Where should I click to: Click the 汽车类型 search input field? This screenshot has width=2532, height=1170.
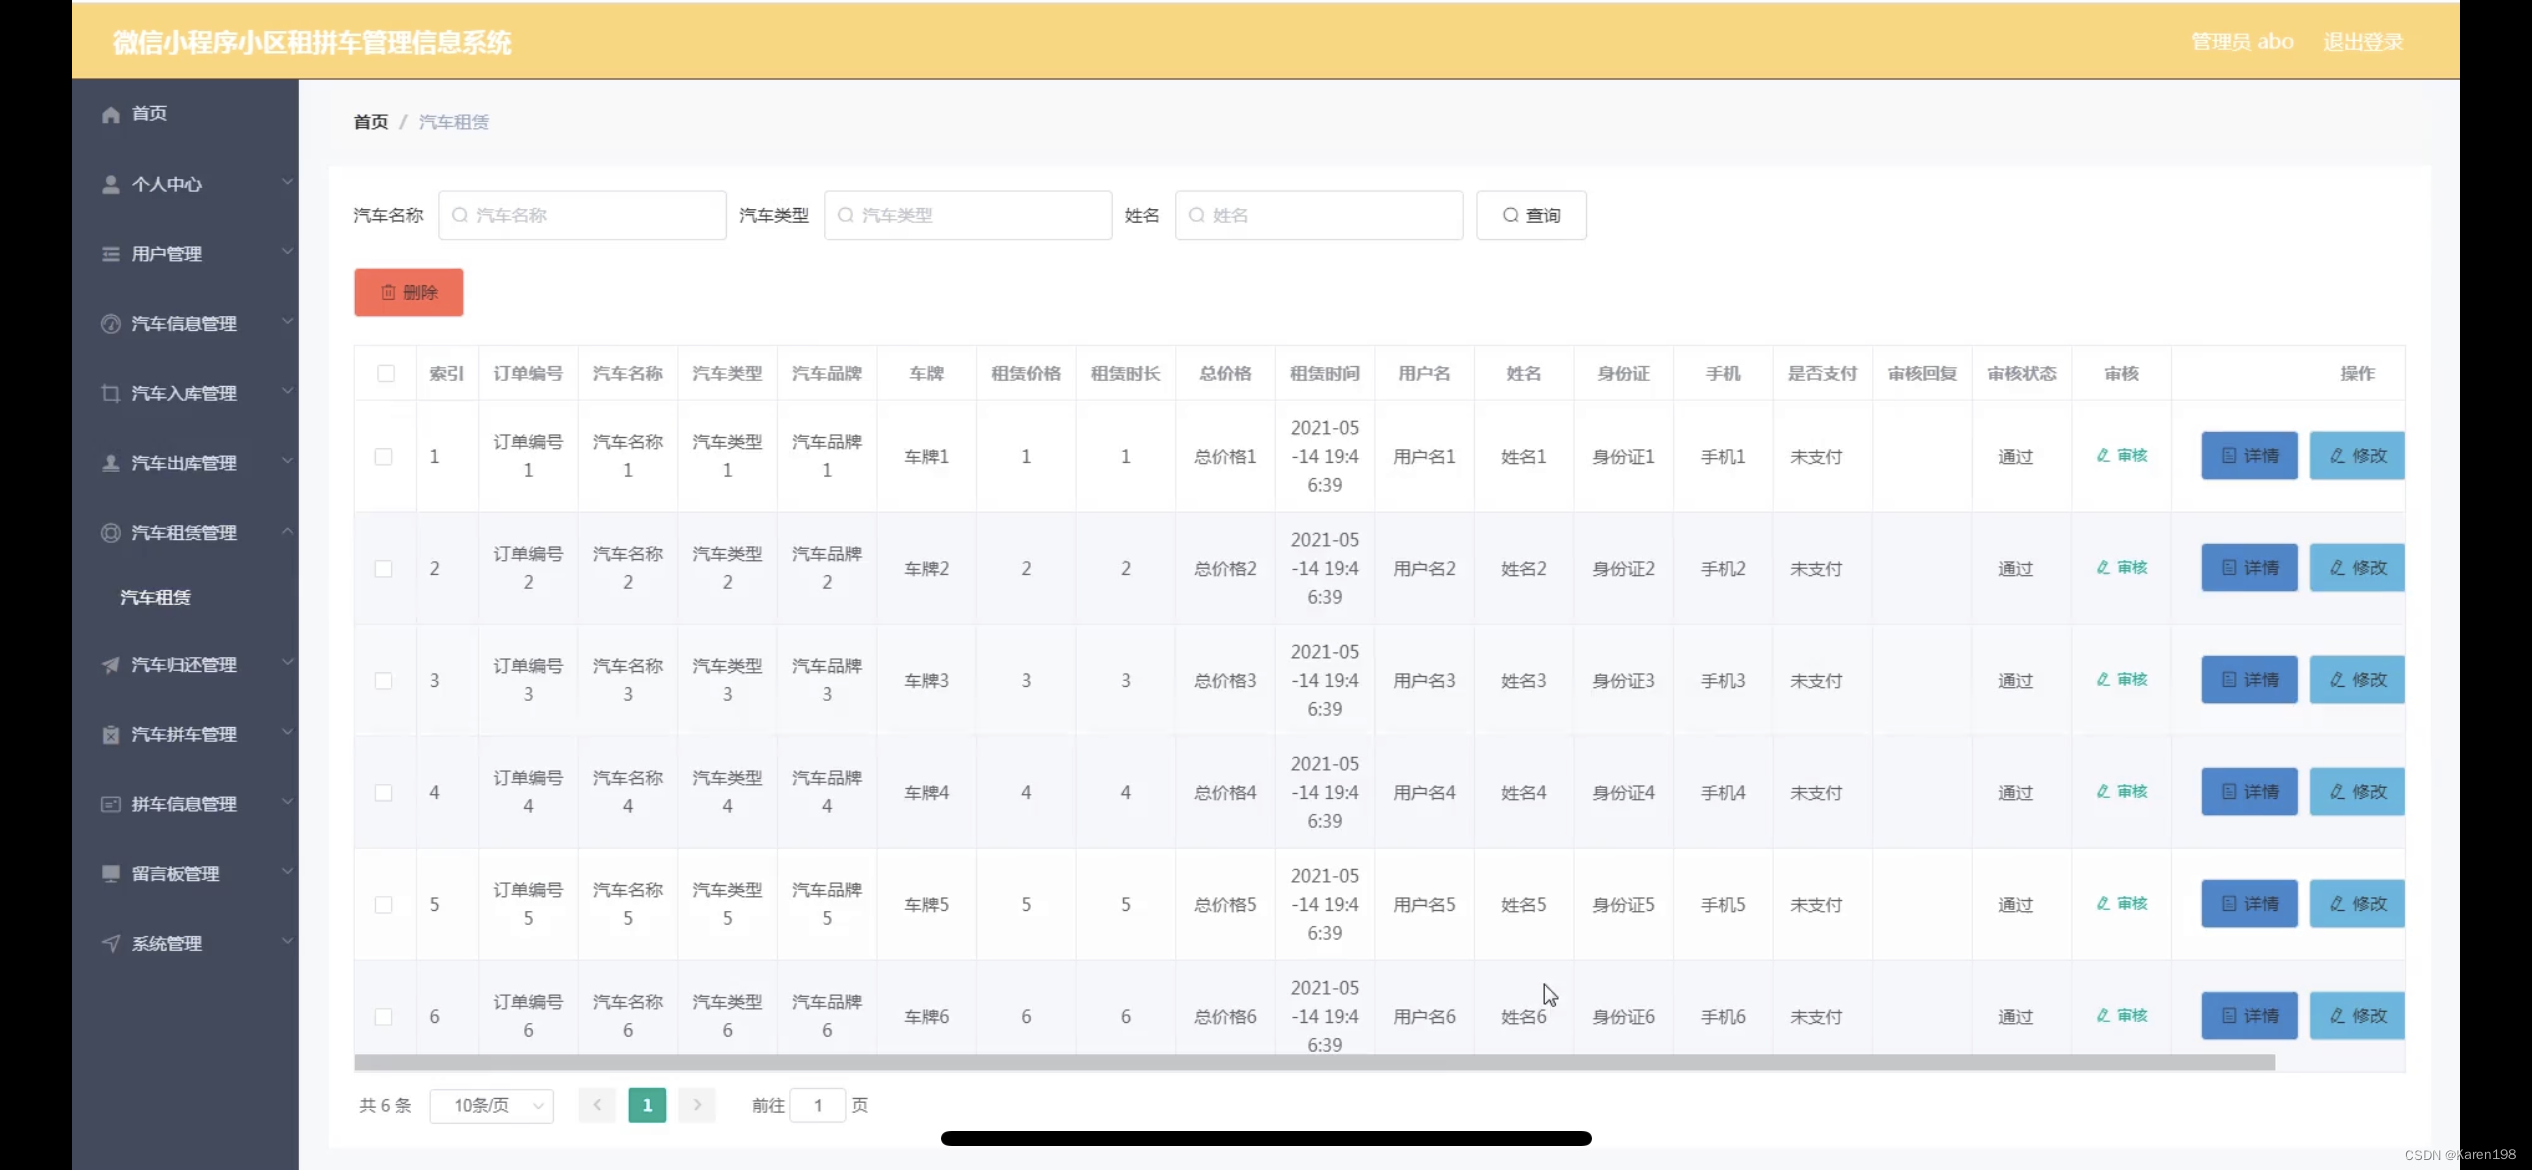968,215
